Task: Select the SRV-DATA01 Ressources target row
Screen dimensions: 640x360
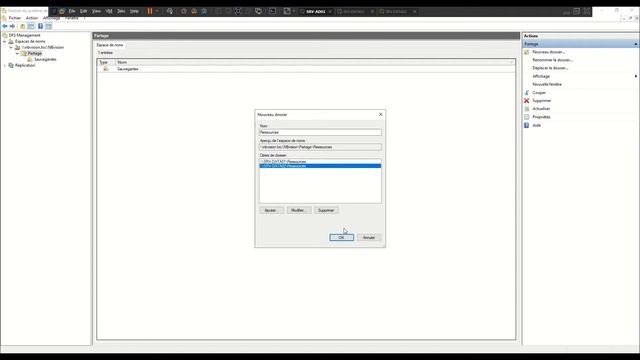Action: click(320, 162)
